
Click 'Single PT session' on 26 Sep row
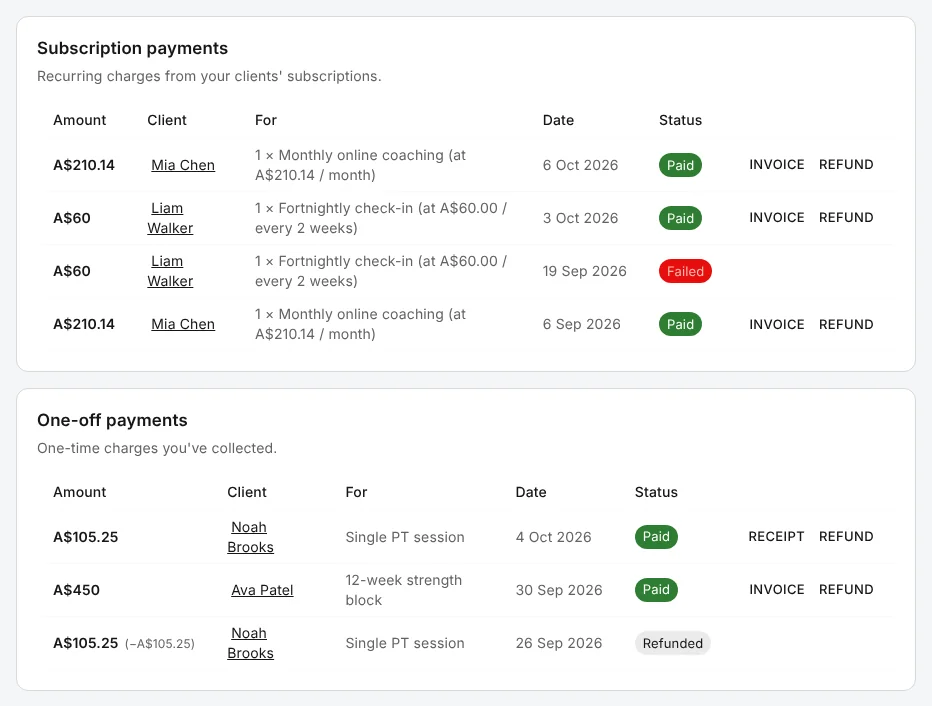[405, 643]
